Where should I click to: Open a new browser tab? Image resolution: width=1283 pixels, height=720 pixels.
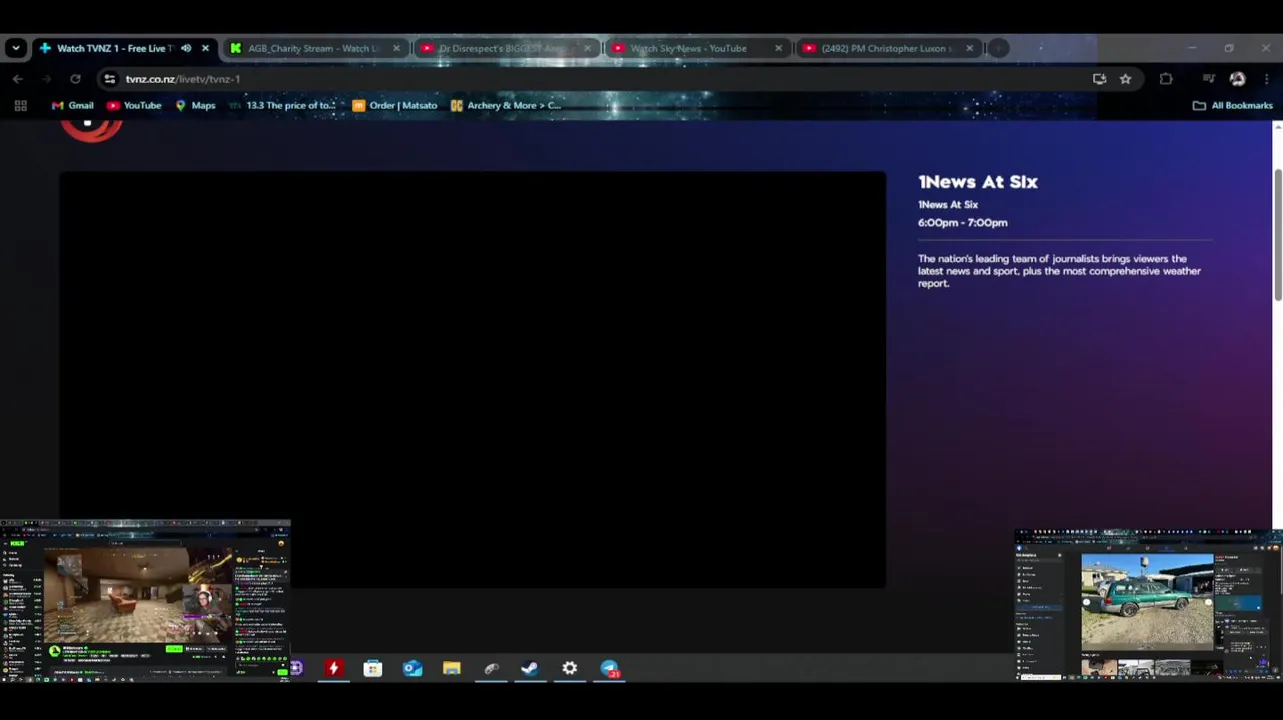[998, 48]
